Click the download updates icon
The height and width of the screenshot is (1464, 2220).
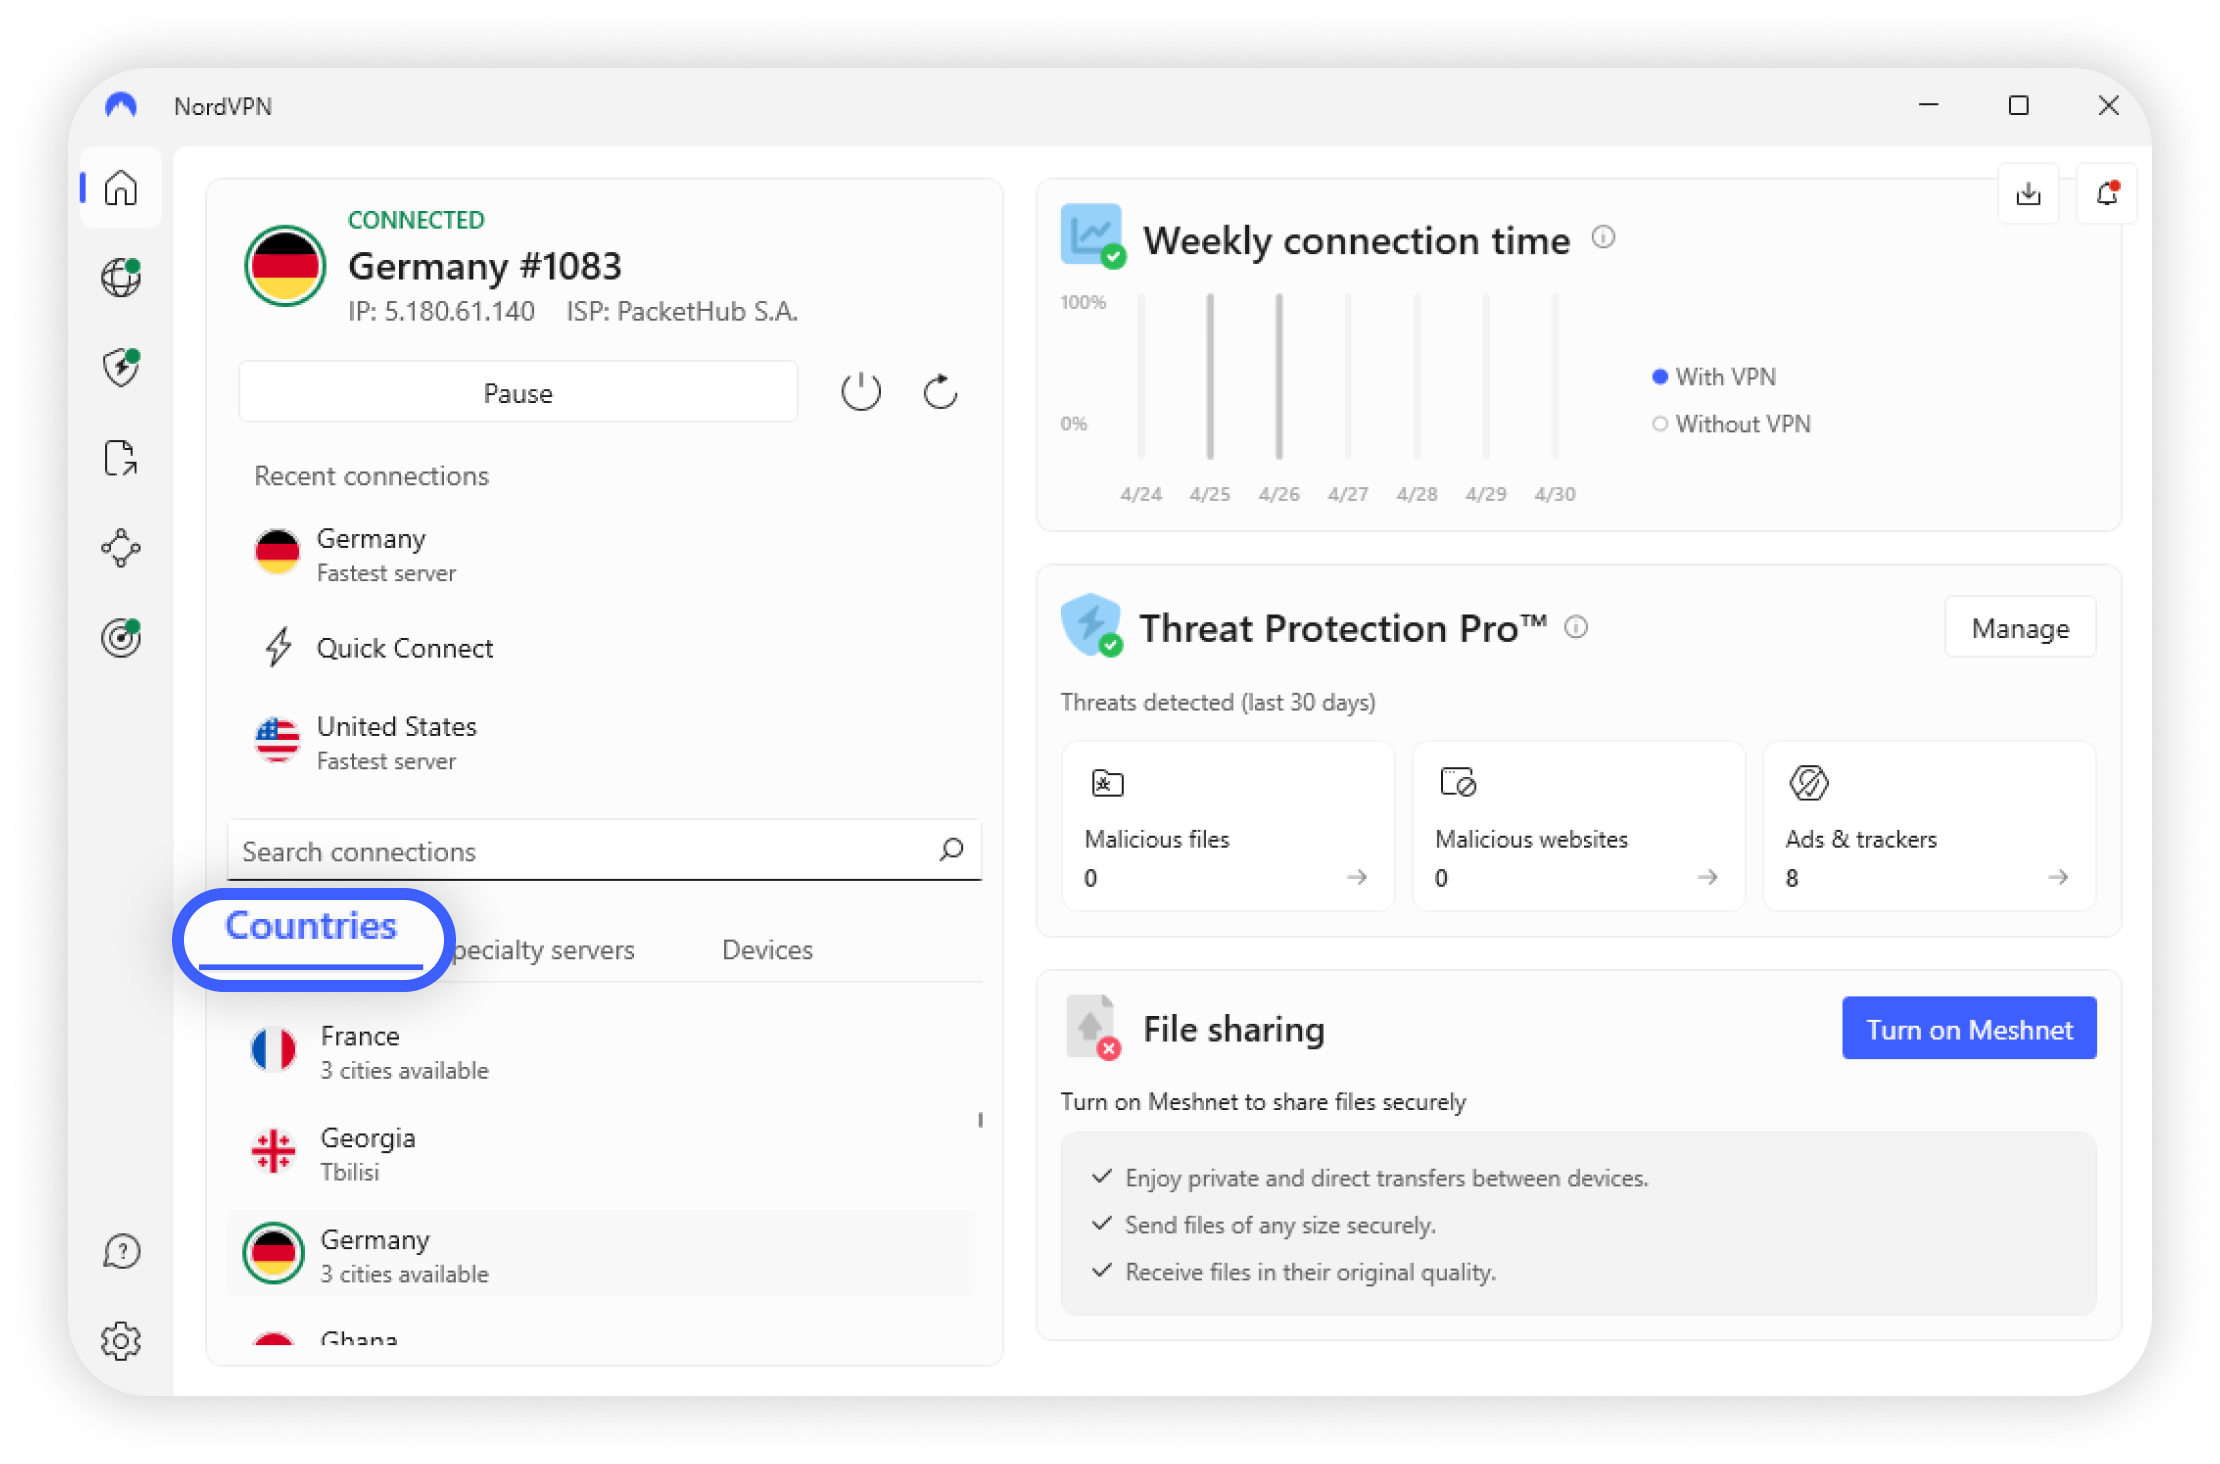2028,193
